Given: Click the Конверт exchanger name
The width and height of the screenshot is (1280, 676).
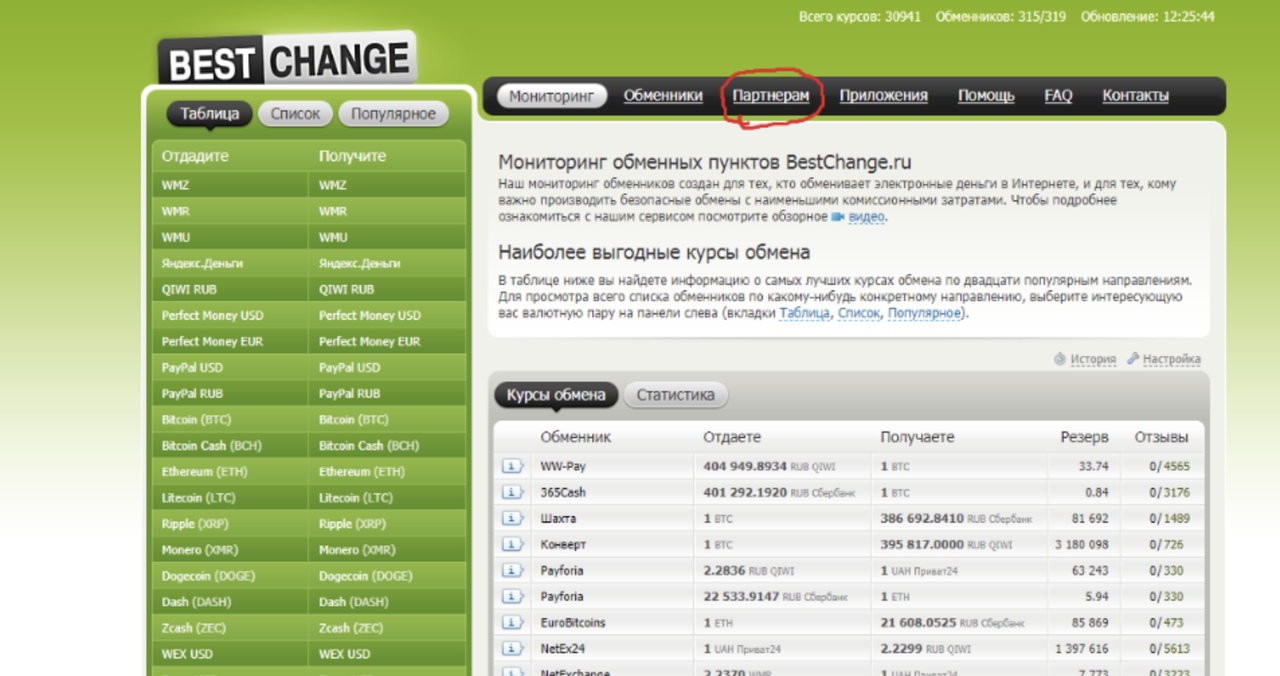Looking at the screenshot, I should point(564,544).
